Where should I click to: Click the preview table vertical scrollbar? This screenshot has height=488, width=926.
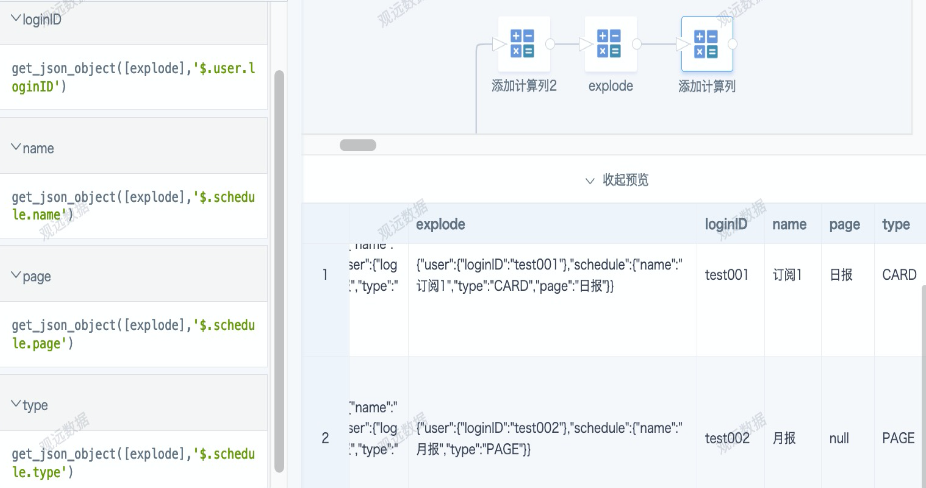[x=922, y=384]
